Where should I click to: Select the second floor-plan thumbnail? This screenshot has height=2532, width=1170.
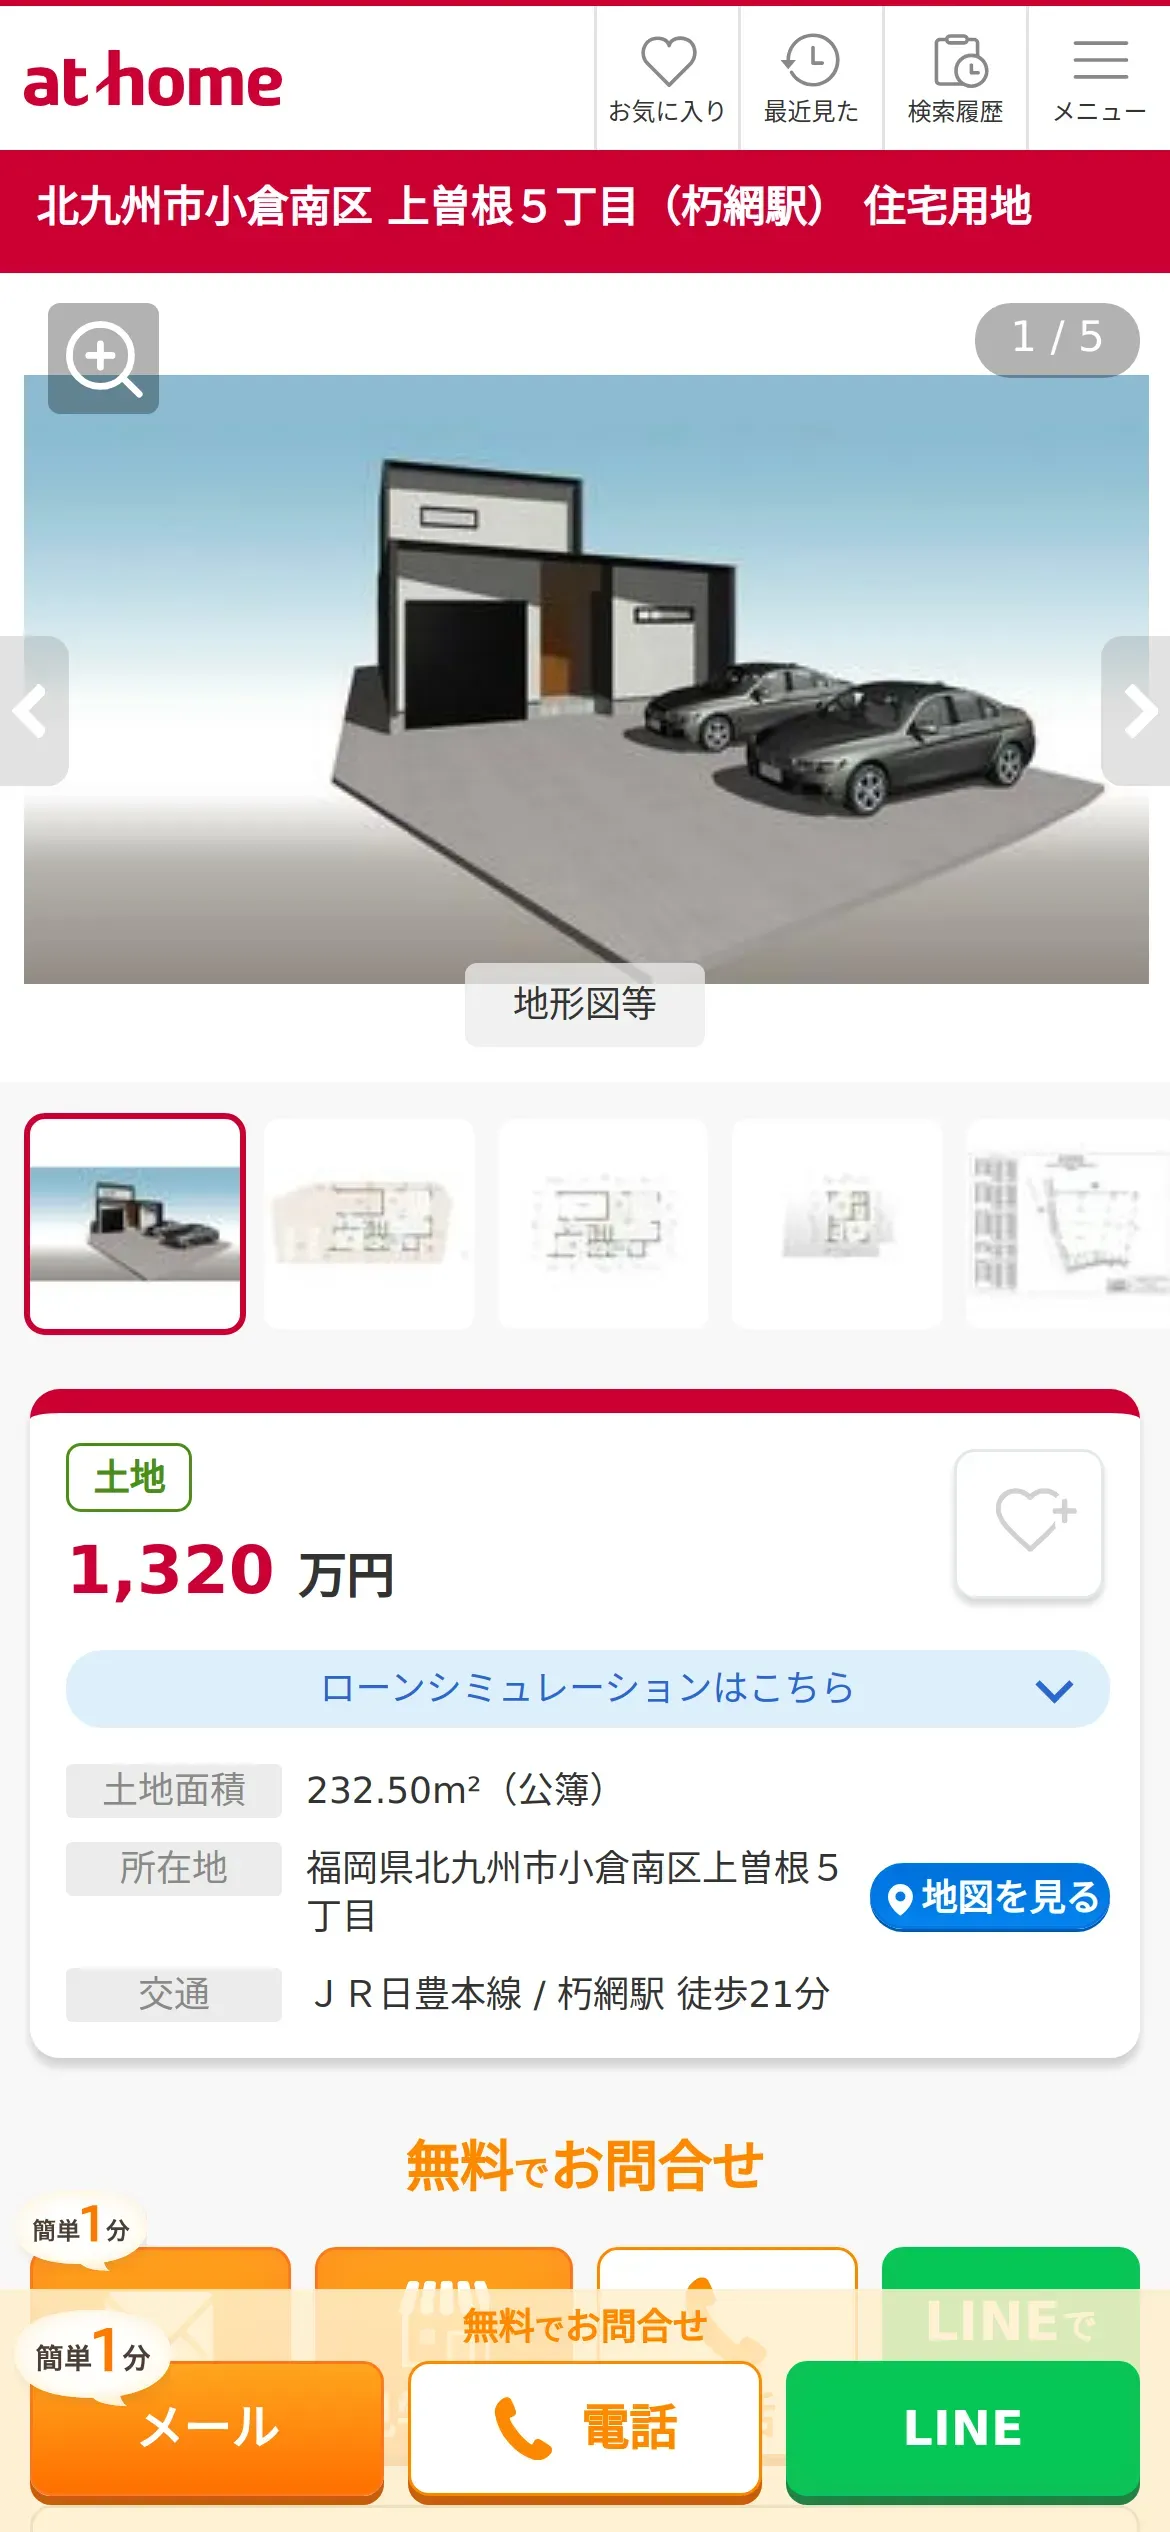coord(369,1224)
